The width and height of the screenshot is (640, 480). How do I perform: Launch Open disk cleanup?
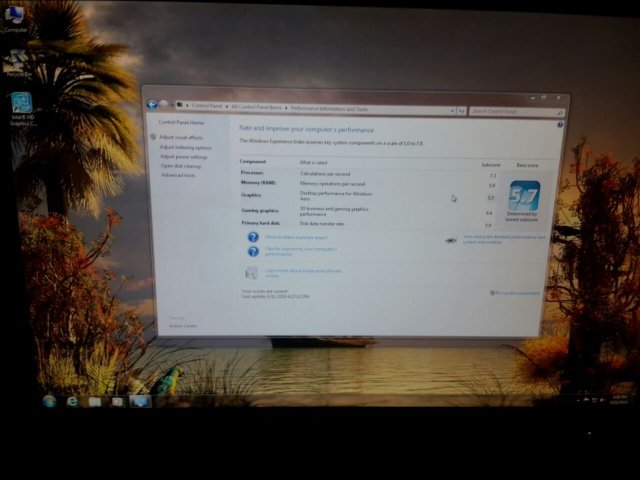coord(181,166)
